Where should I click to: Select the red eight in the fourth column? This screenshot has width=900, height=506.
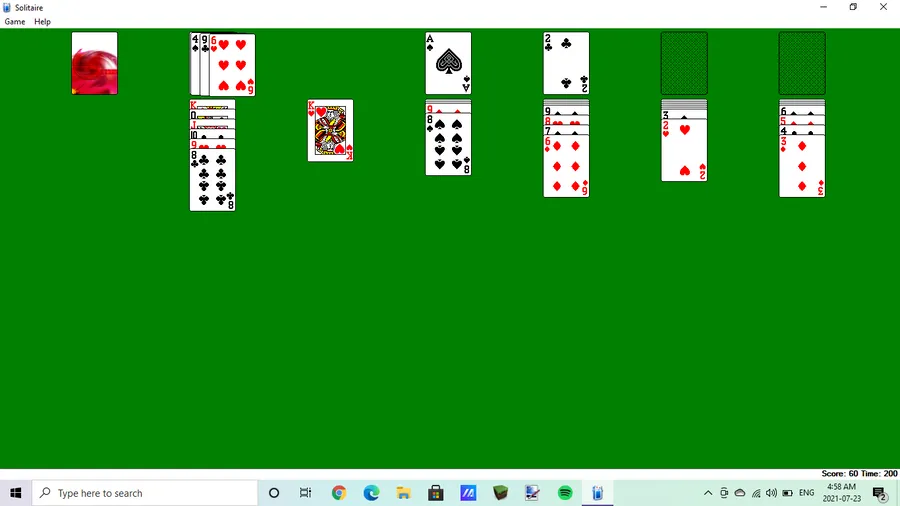(567, 120)
